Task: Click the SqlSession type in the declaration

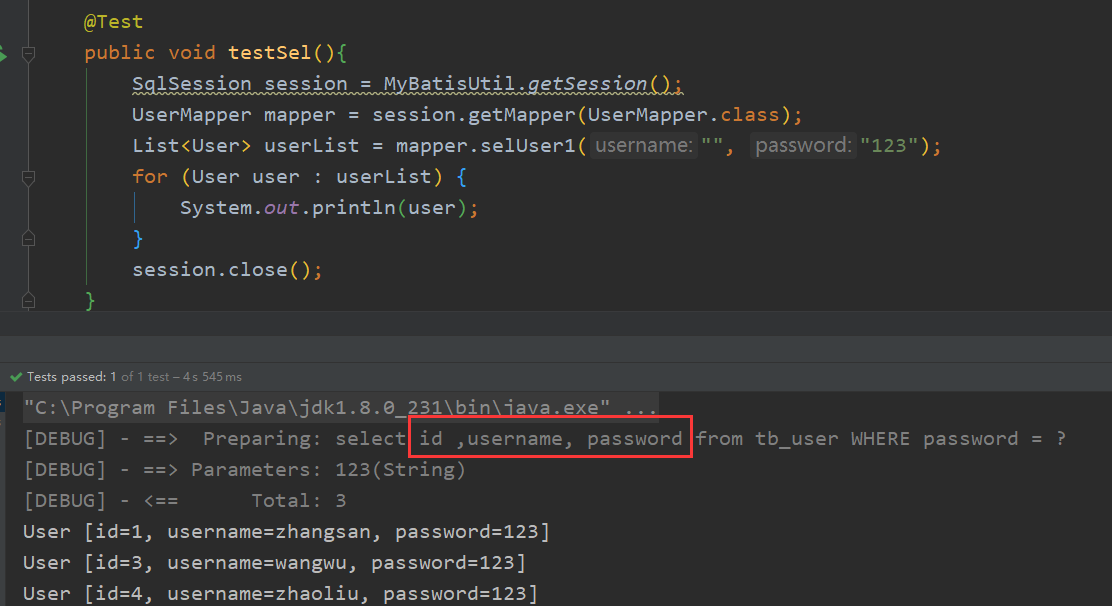Action: coord(191,84)
